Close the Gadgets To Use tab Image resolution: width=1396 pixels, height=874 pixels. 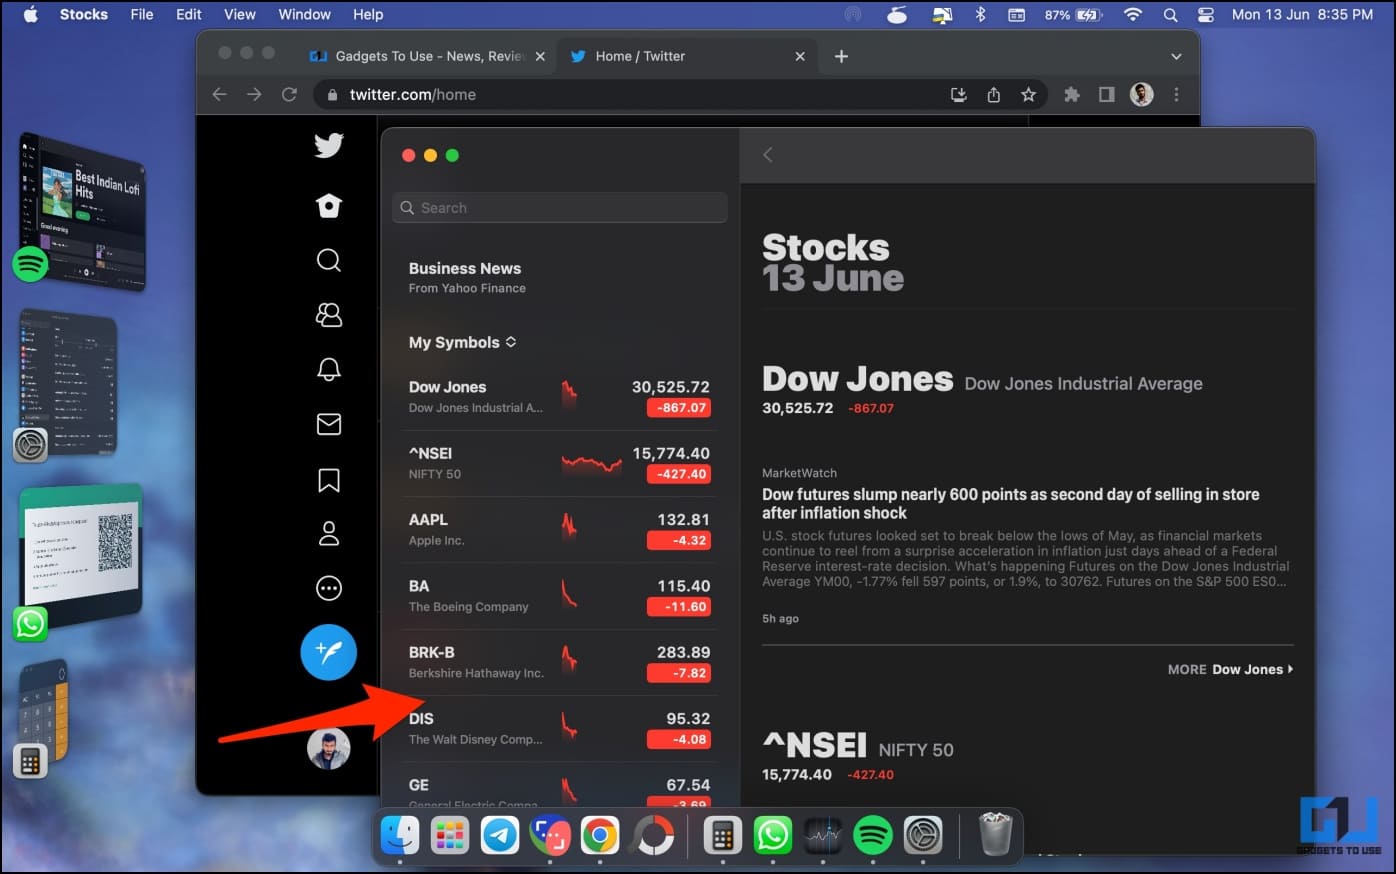(x=540, y=56)
